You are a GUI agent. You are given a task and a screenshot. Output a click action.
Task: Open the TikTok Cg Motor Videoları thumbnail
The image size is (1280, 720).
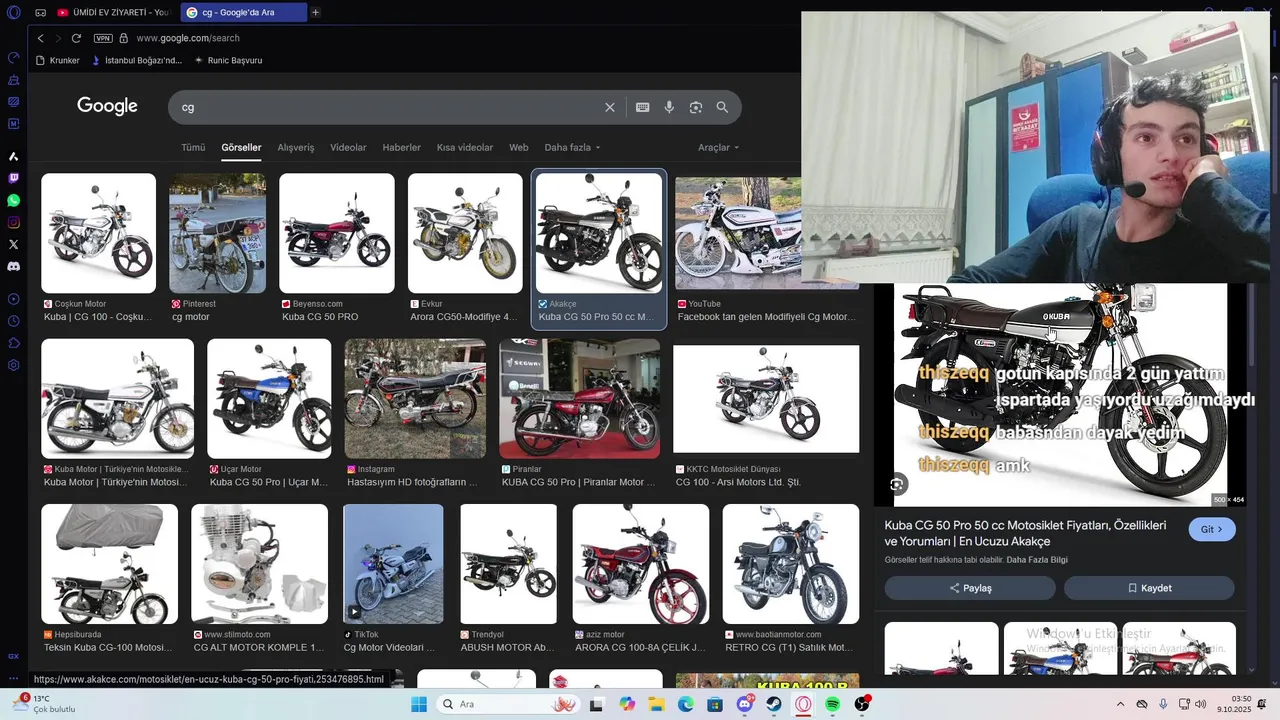[x=393, y=564]
